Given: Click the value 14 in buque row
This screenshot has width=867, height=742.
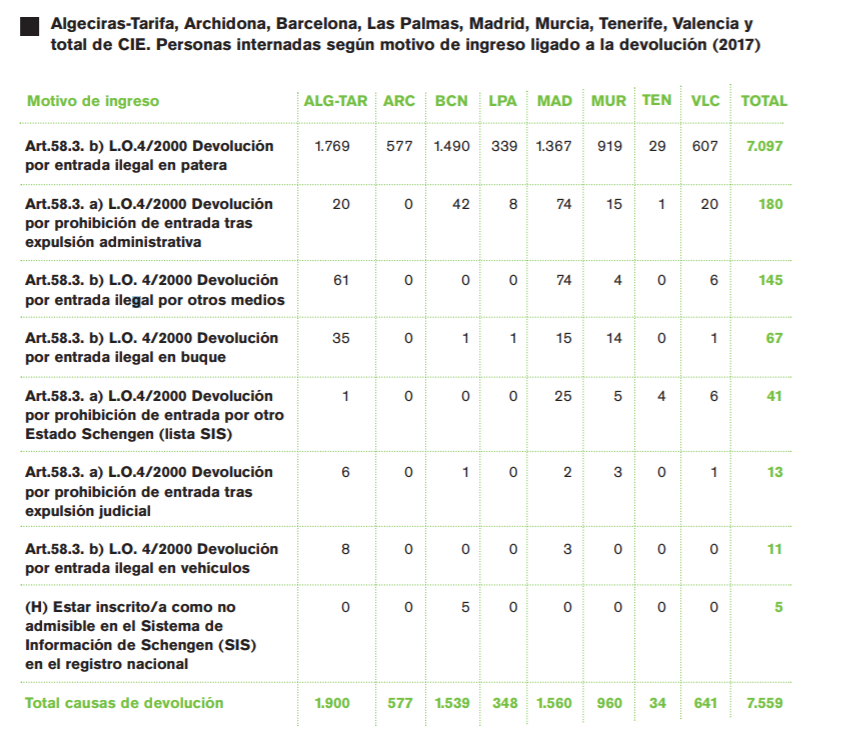Looking at the screenshot, I should [x=614, y=338].
